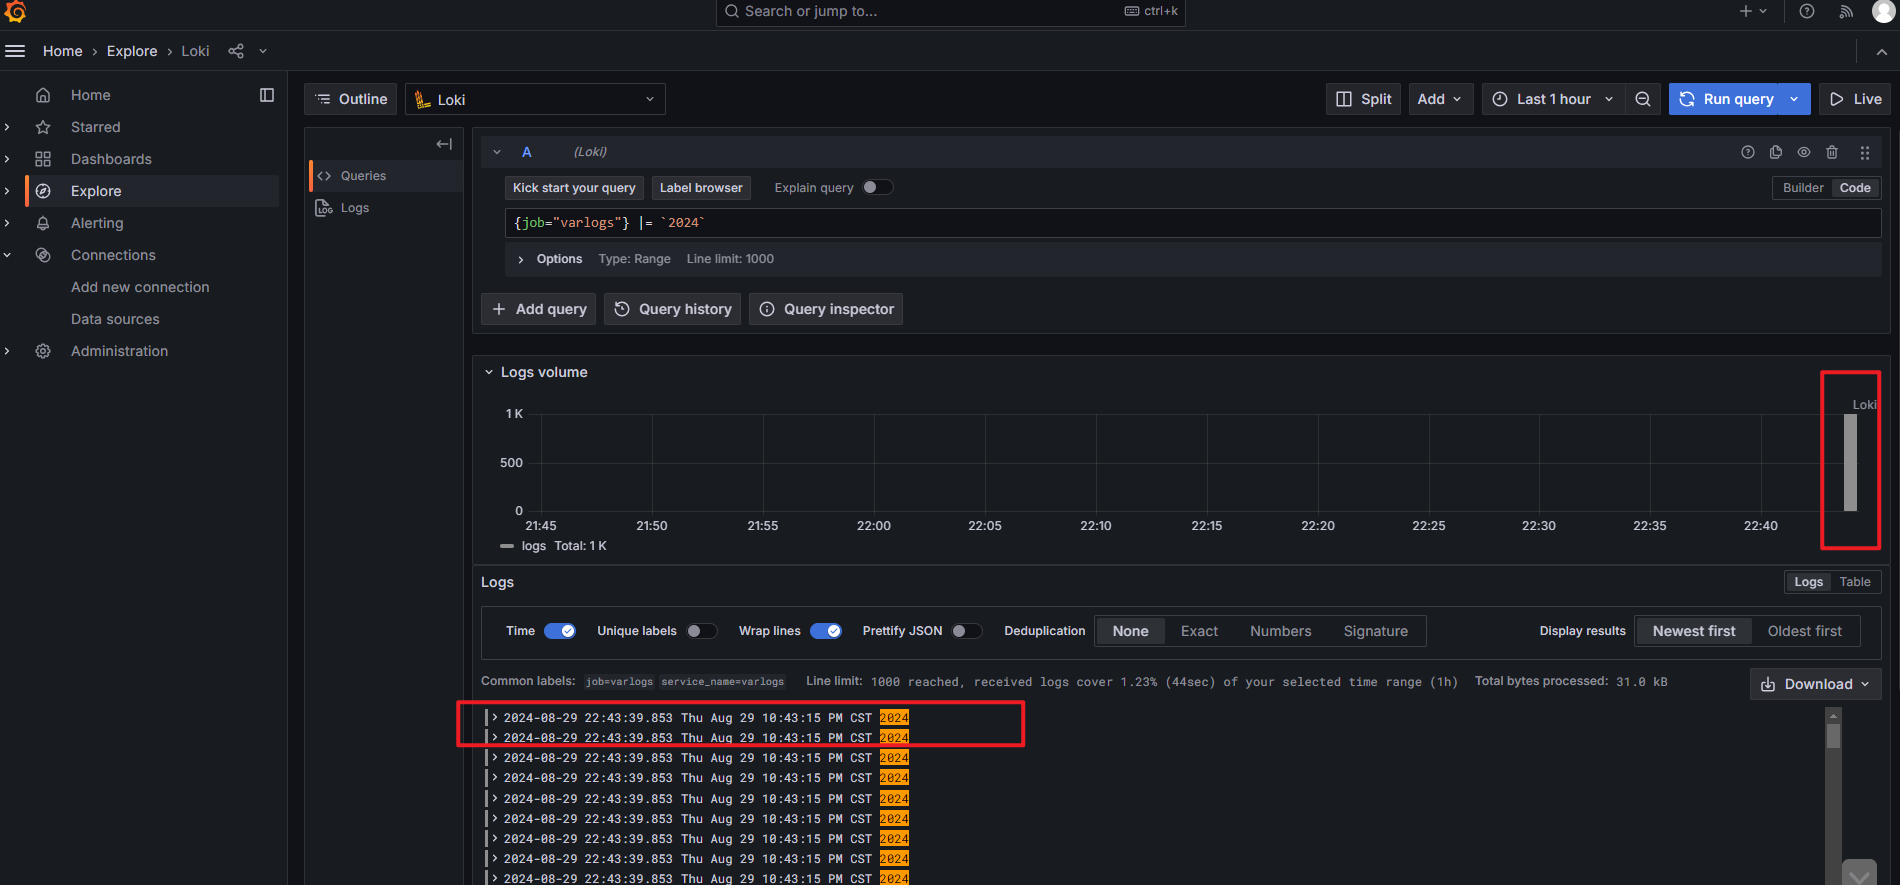The height and width of the screenshot is (885, 1900).
Task: Undock the sidebar menu icon
Action: pos(267,95)
